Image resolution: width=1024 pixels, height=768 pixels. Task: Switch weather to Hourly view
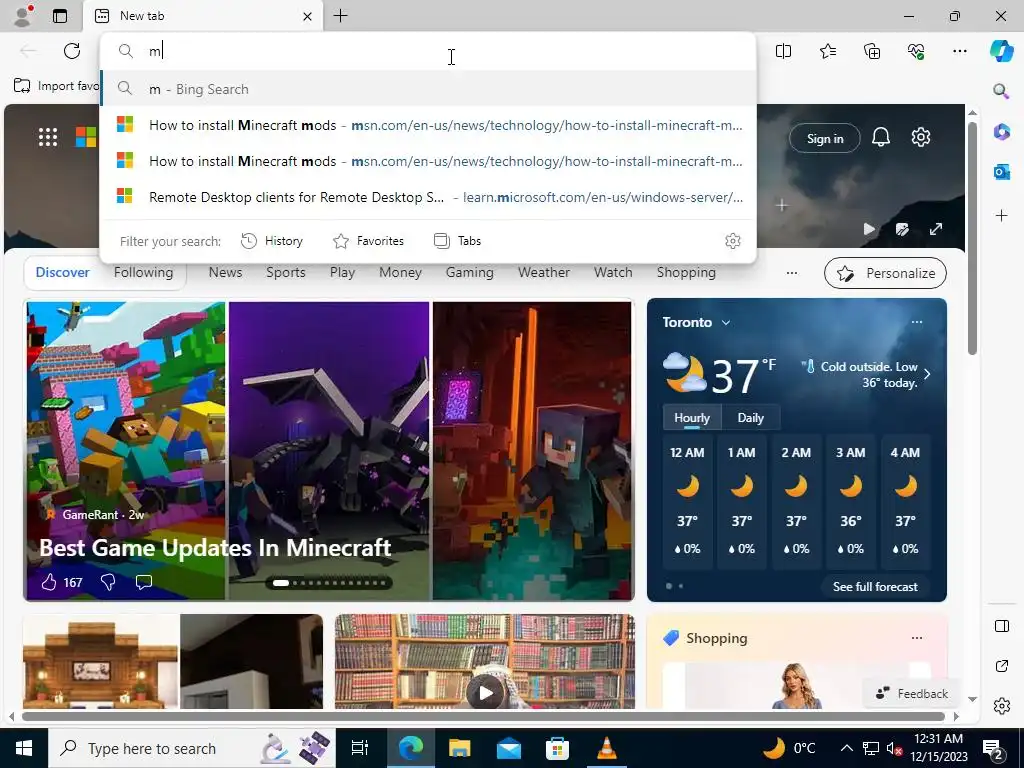692,418
